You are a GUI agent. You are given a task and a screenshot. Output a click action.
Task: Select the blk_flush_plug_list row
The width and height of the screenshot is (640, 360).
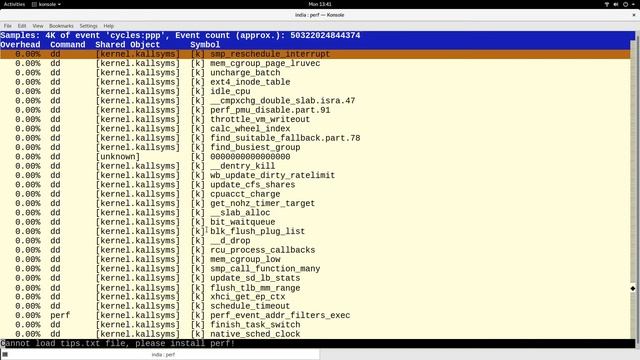tap(315, 231)
